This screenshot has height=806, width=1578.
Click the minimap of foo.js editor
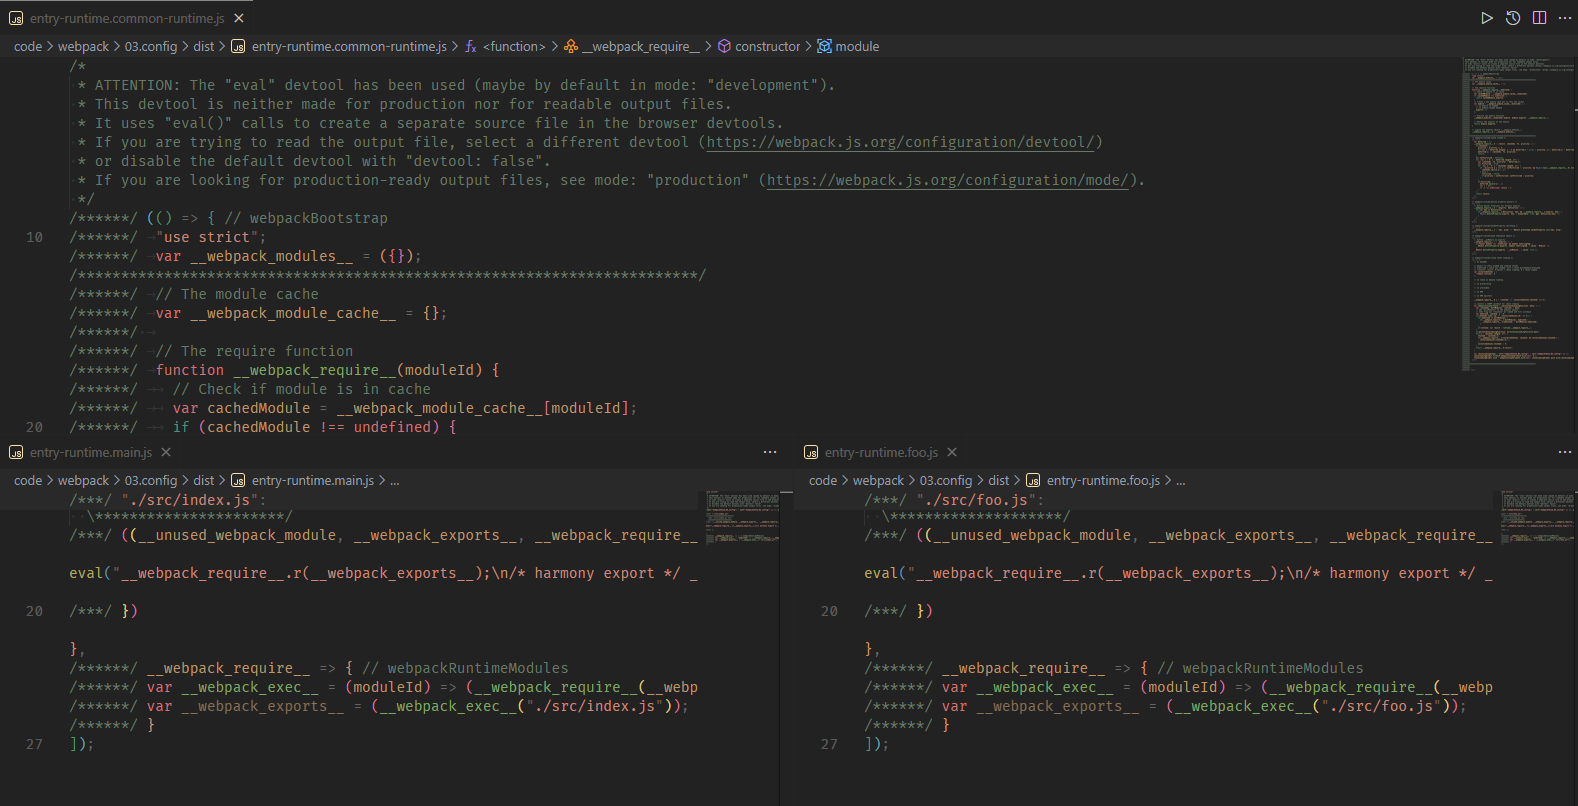(x=1537, y=516)
